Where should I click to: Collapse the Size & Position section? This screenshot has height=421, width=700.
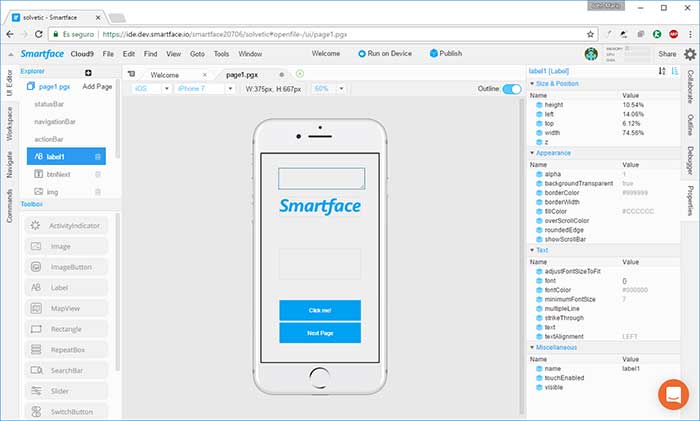pos(532,83)
